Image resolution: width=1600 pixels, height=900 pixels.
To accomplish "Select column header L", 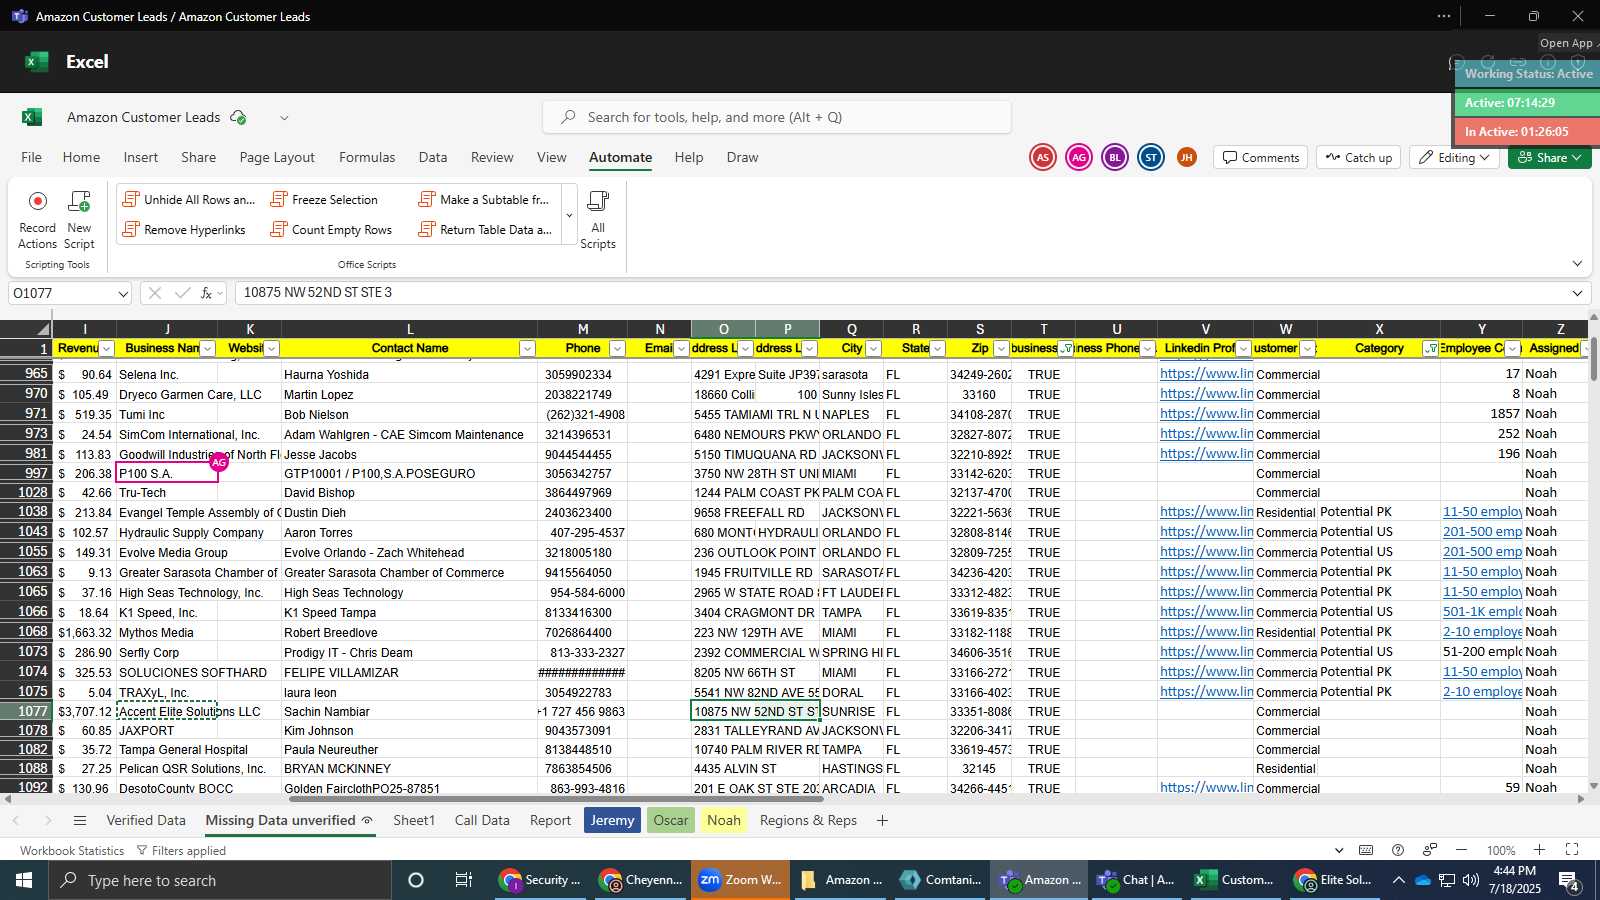I will pyautogui.click(x=409, y=329).
